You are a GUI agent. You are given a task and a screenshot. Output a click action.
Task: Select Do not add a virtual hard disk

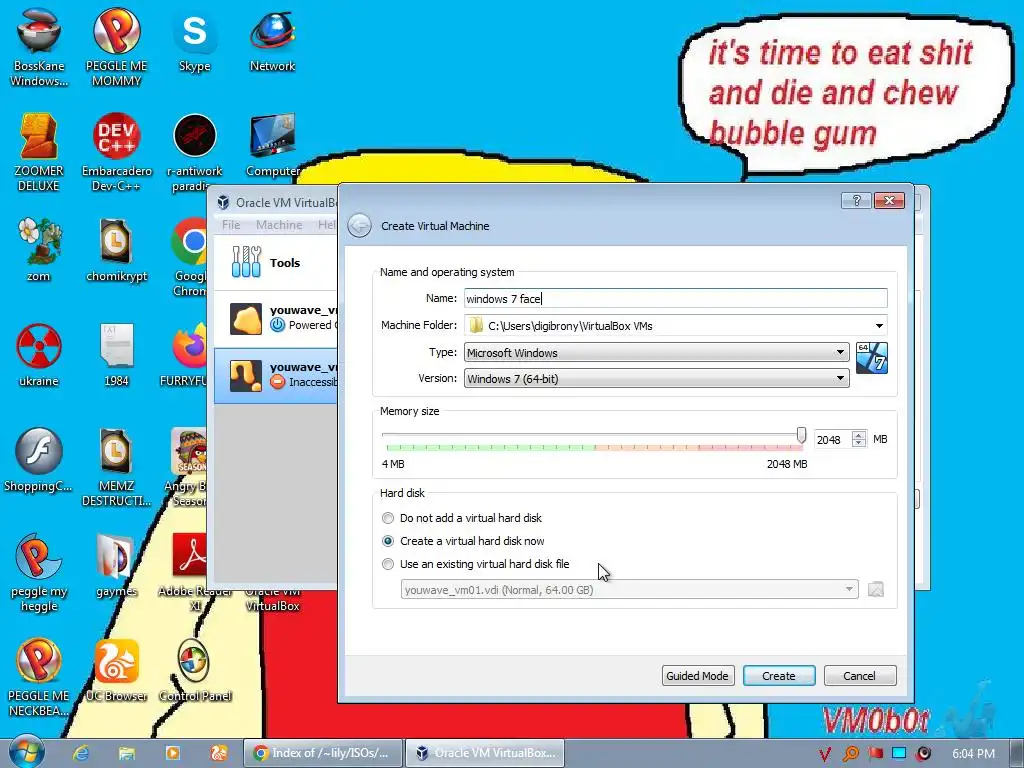(x=388, y=518)
